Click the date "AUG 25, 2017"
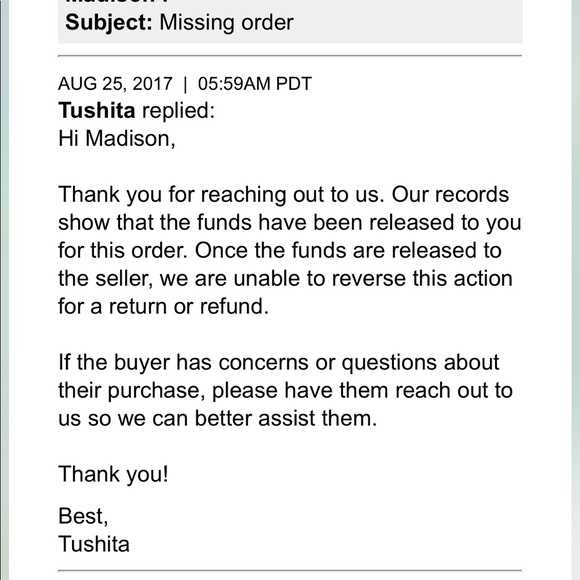Image resolution: width=580 pixels, height=580 pixels. coord(115,84)
